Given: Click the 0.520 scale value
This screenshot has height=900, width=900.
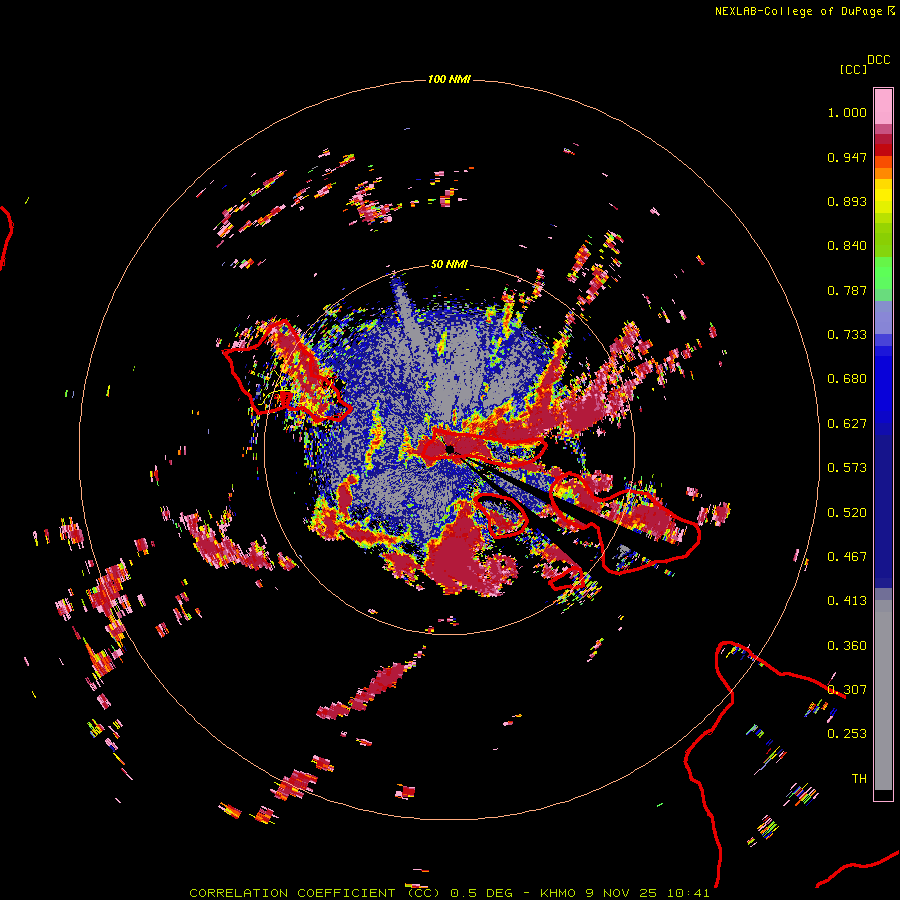Looking at the screenshot, I should point(847,513).
